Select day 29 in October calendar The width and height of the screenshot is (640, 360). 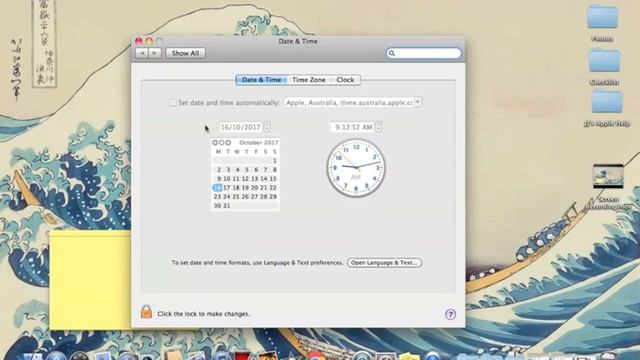tap(273, 197)
